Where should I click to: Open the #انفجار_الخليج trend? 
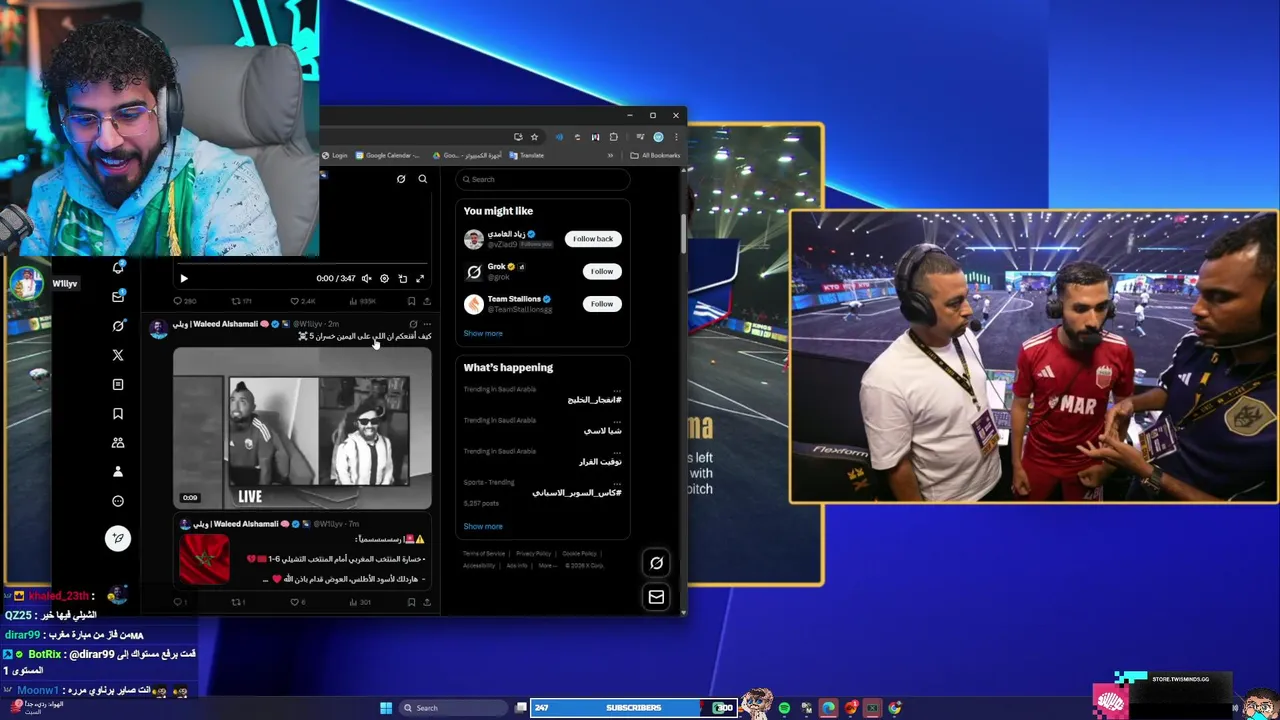[594, 400]
